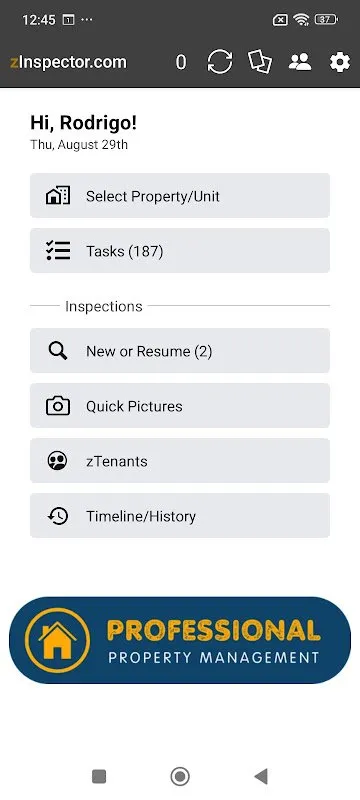Image resolution: width=360 pixels, height=800 pixels.
Task: Tap the checklist icon next to Tasks
Action: click(x=58, y=251)
